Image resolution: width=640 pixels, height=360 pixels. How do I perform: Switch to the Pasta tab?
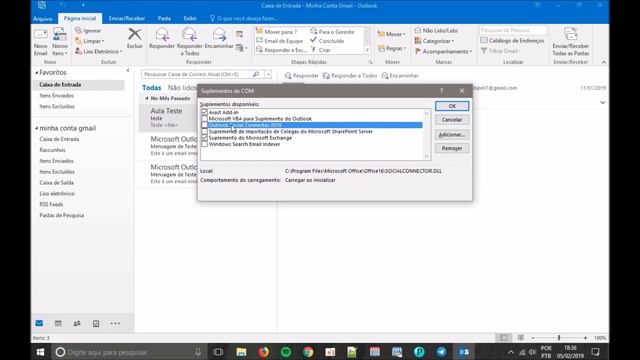coord(164,18)
